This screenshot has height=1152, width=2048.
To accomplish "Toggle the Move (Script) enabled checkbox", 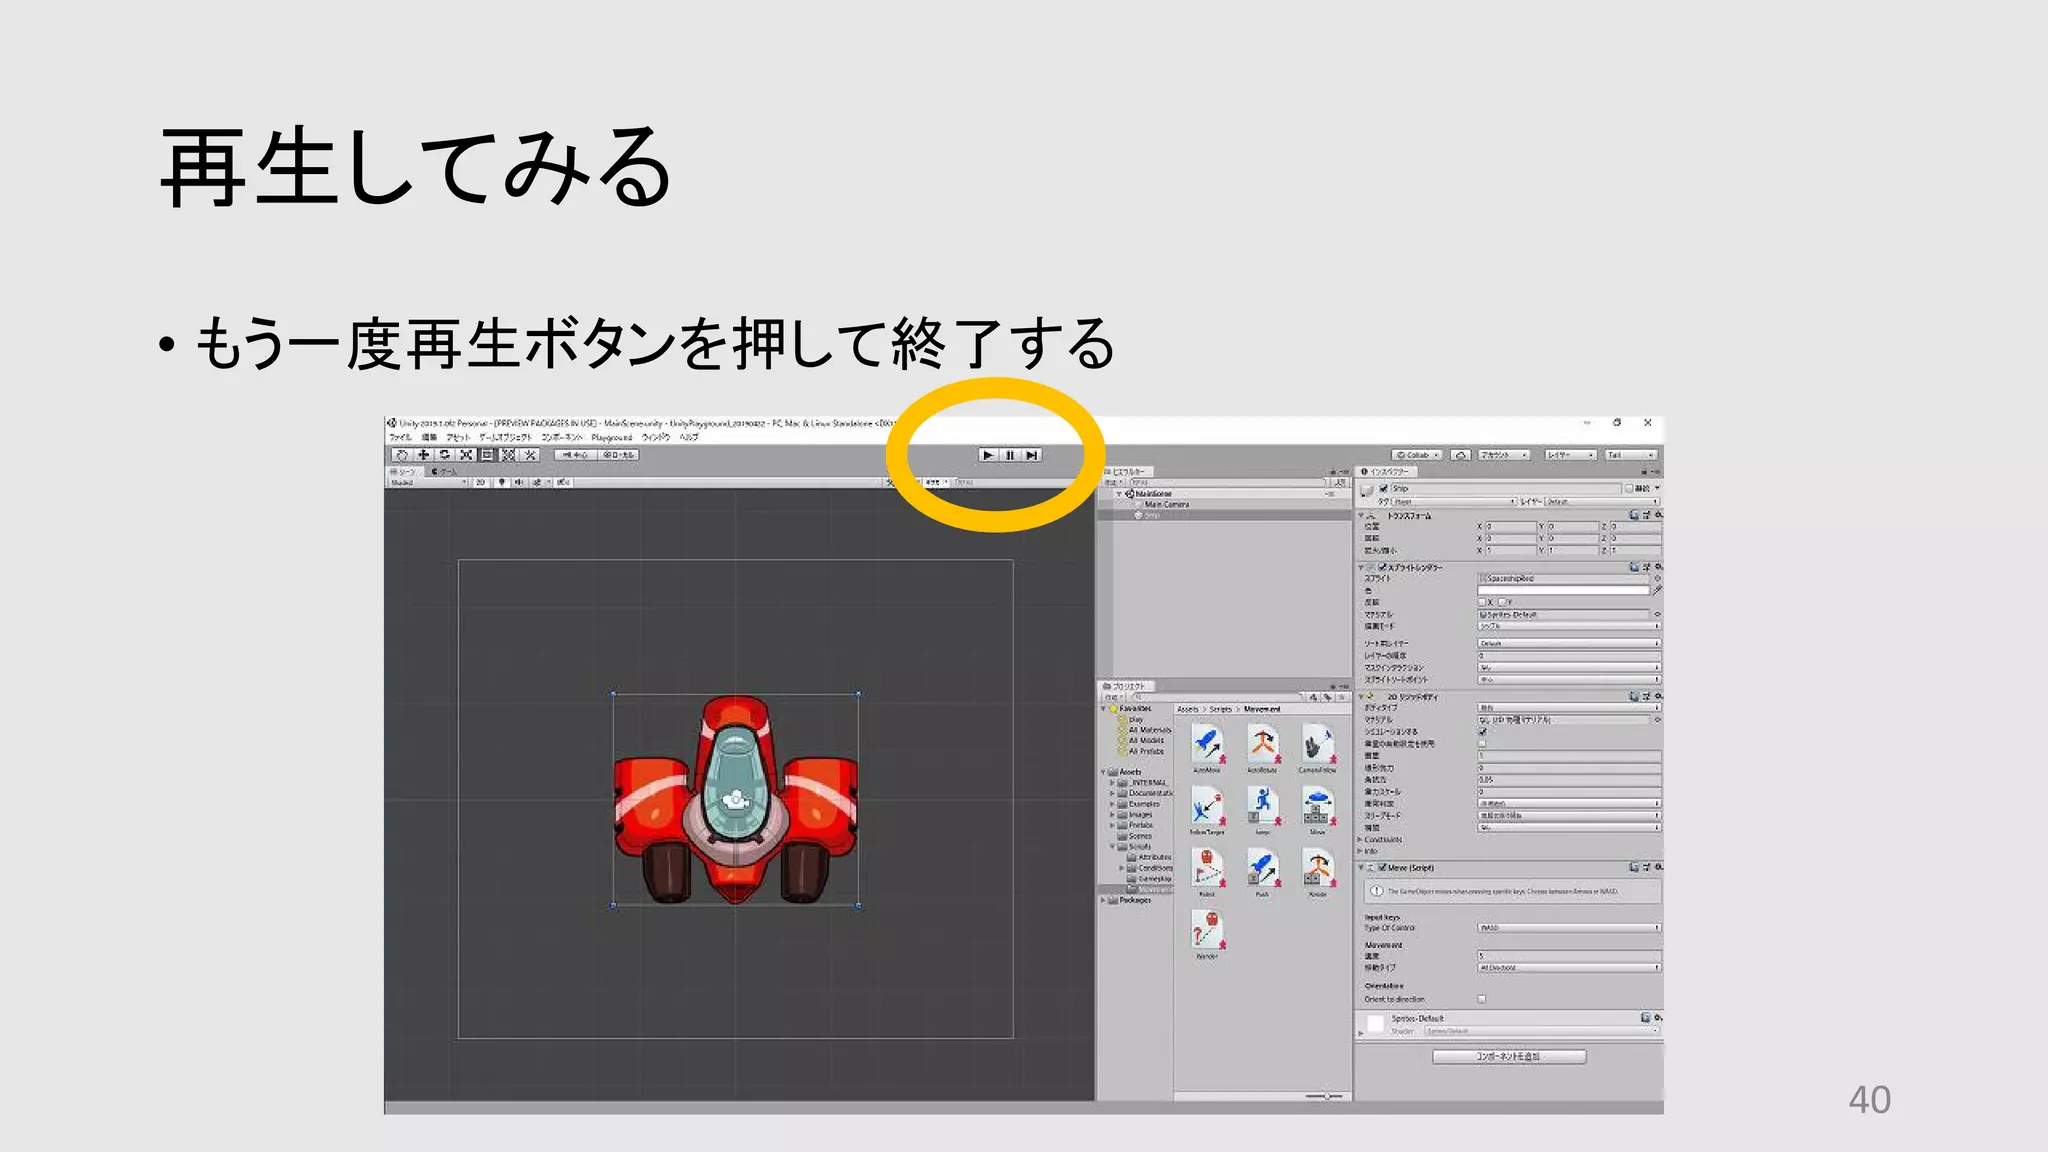I will pos(1382,867).
